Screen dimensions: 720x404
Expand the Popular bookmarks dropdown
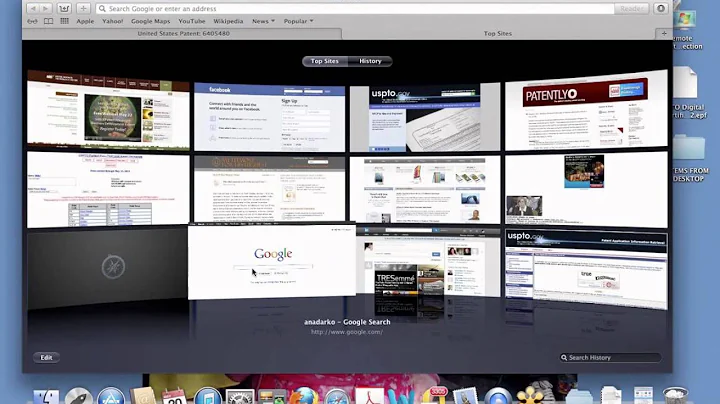tap(298, 21)
